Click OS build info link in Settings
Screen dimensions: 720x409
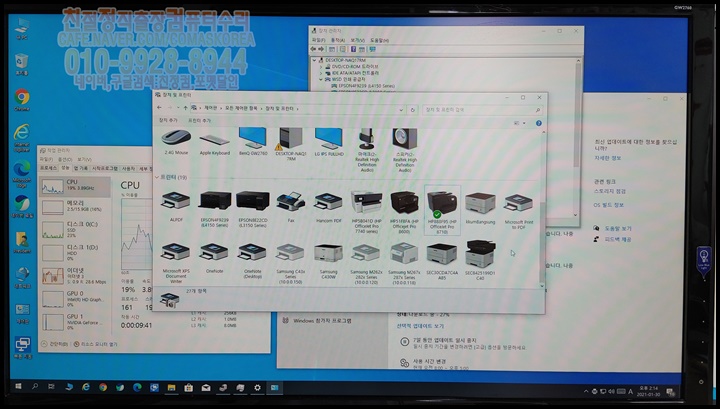609,205
